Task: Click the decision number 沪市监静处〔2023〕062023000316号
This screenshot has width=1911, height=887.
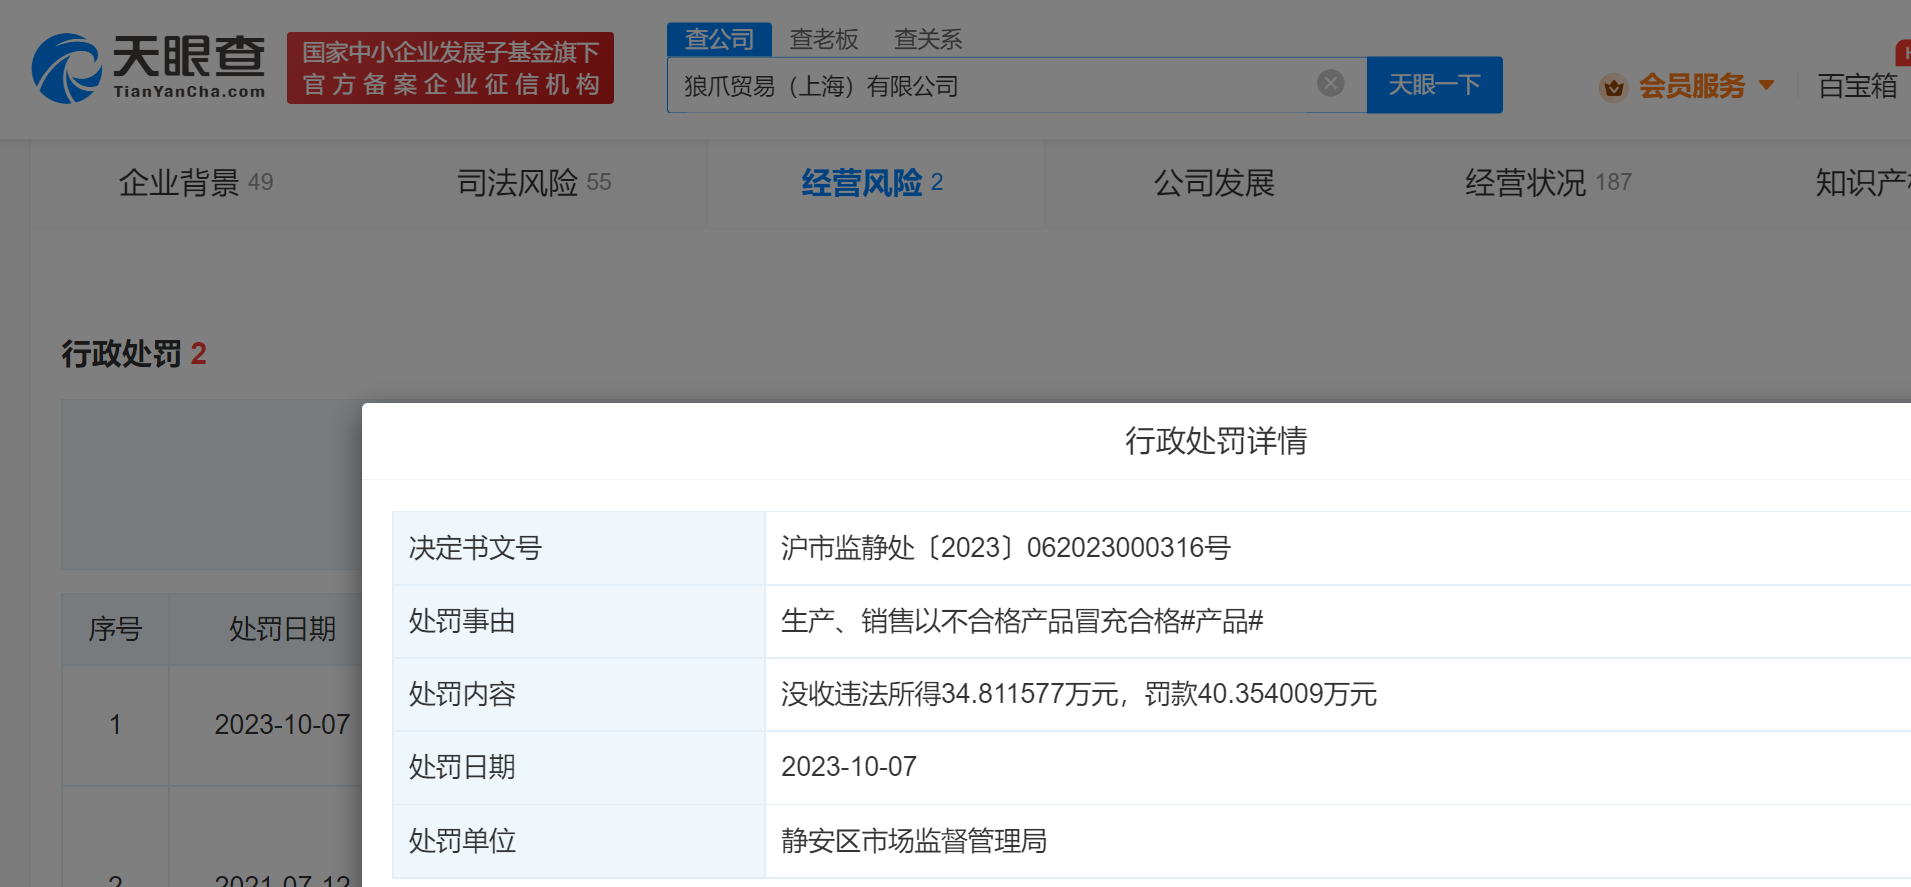Action: [x=1005, y=548]
